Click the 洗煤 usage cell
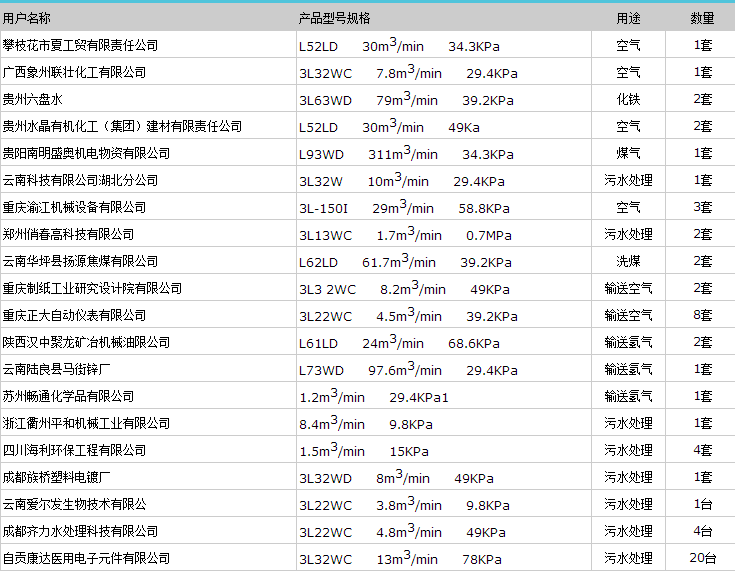 tap(628, 261)
